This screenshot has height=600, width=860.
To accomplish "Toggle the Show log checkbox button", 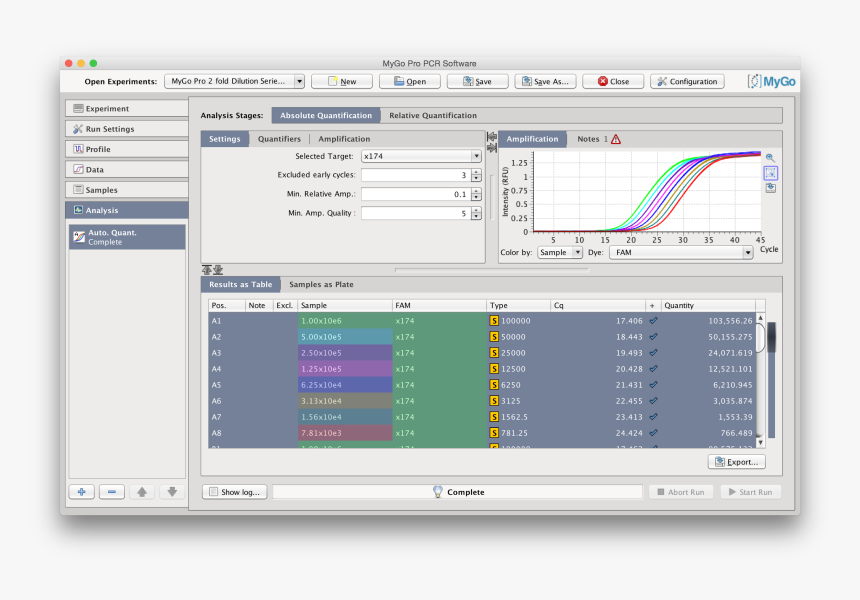I will pos(235,492).
